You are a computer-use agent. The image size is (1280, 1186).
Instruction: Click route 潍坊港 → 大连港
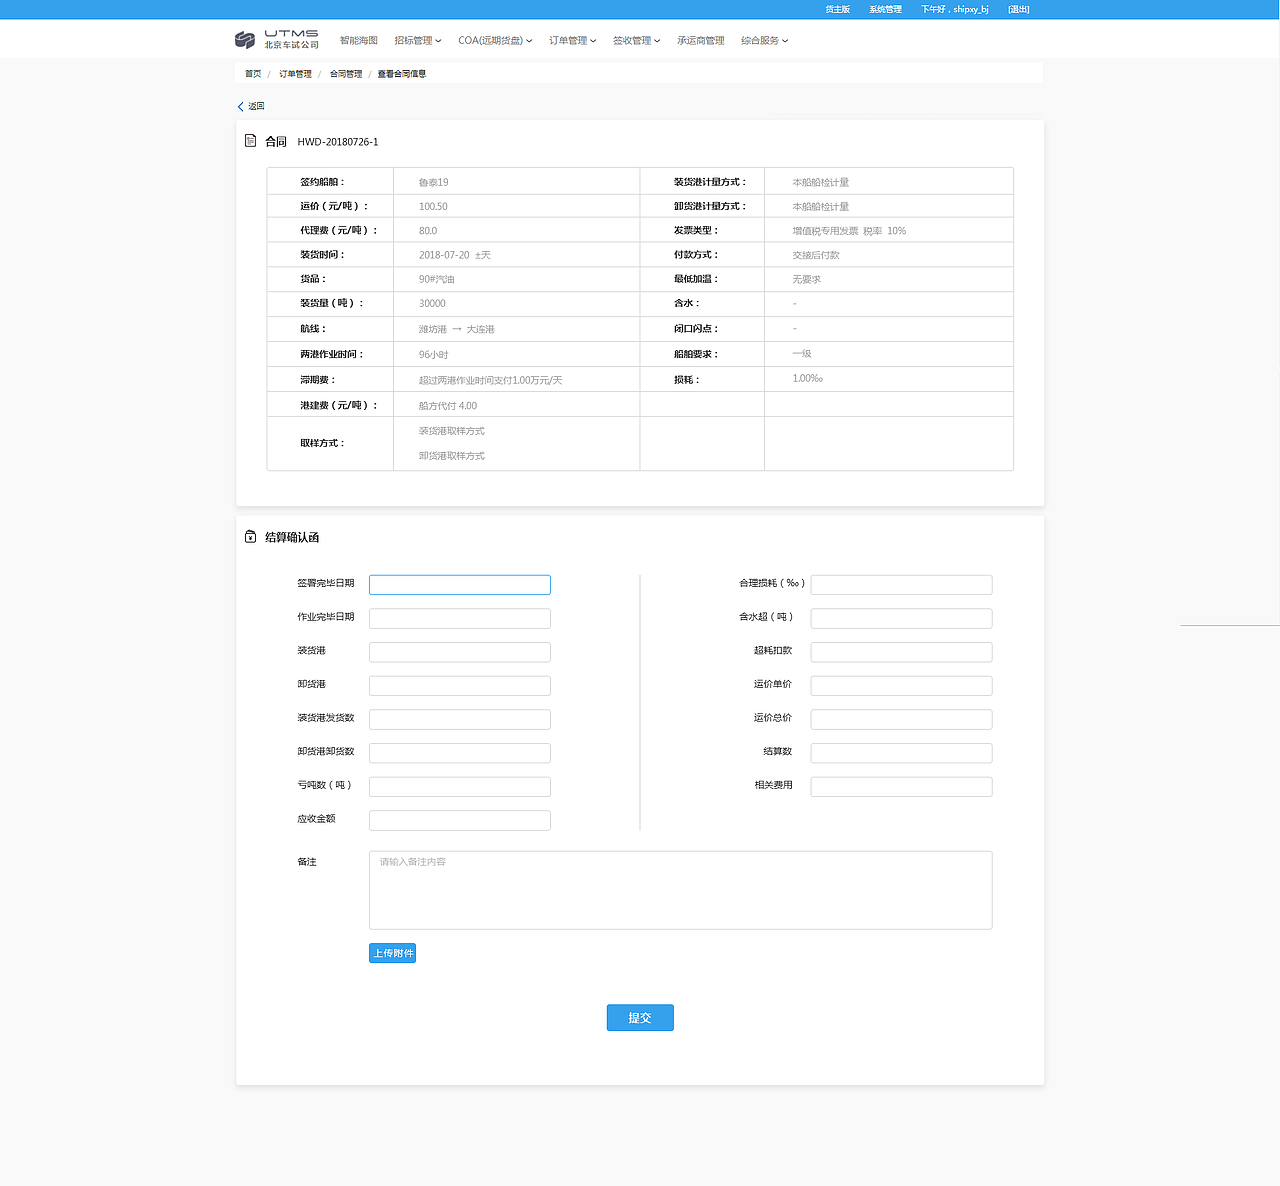pyautogui.click(x=456, y=329)
